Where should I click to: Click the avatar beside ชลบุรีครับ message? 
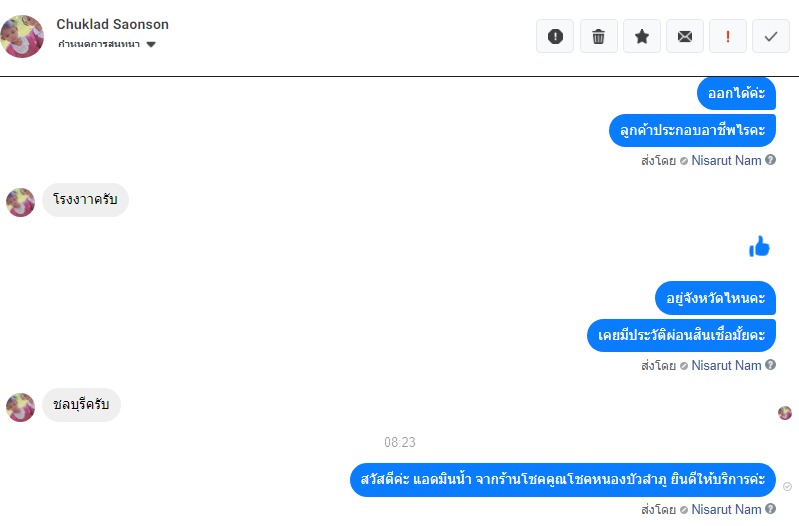pyautogui.click(x=20, y=407)
